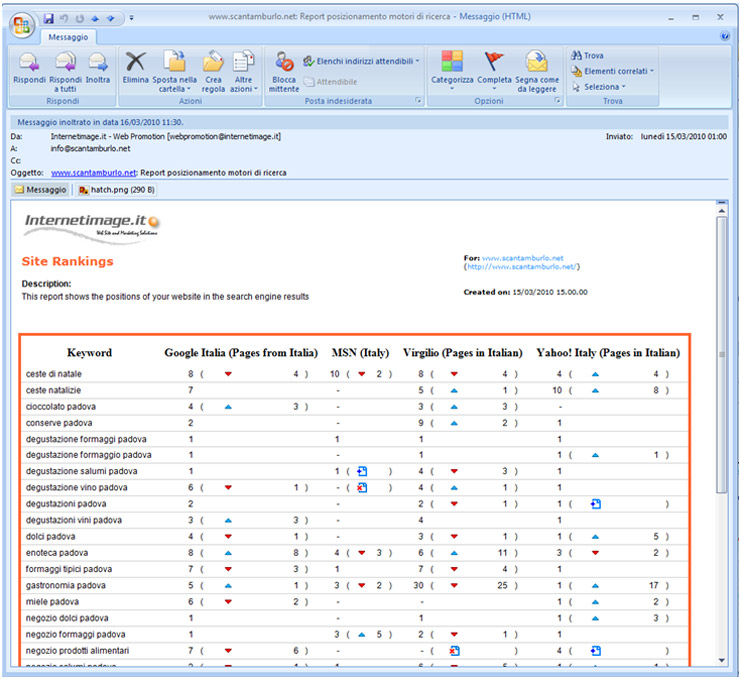Screen dimensions: 740x679
Task: Go to next item using the down arrow
Action: click(x=110, y=18)
